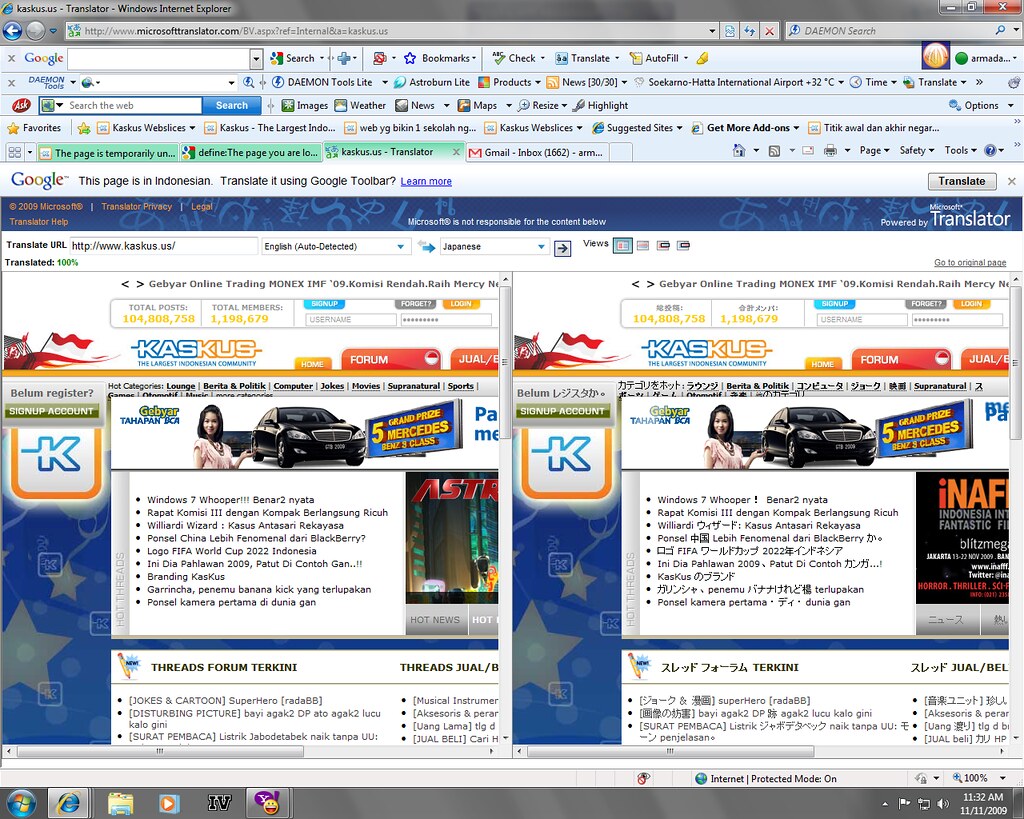Select the translation with hover original view
Image resolution: width=1024 pixels, height=819 pixels.
(684, 246)
